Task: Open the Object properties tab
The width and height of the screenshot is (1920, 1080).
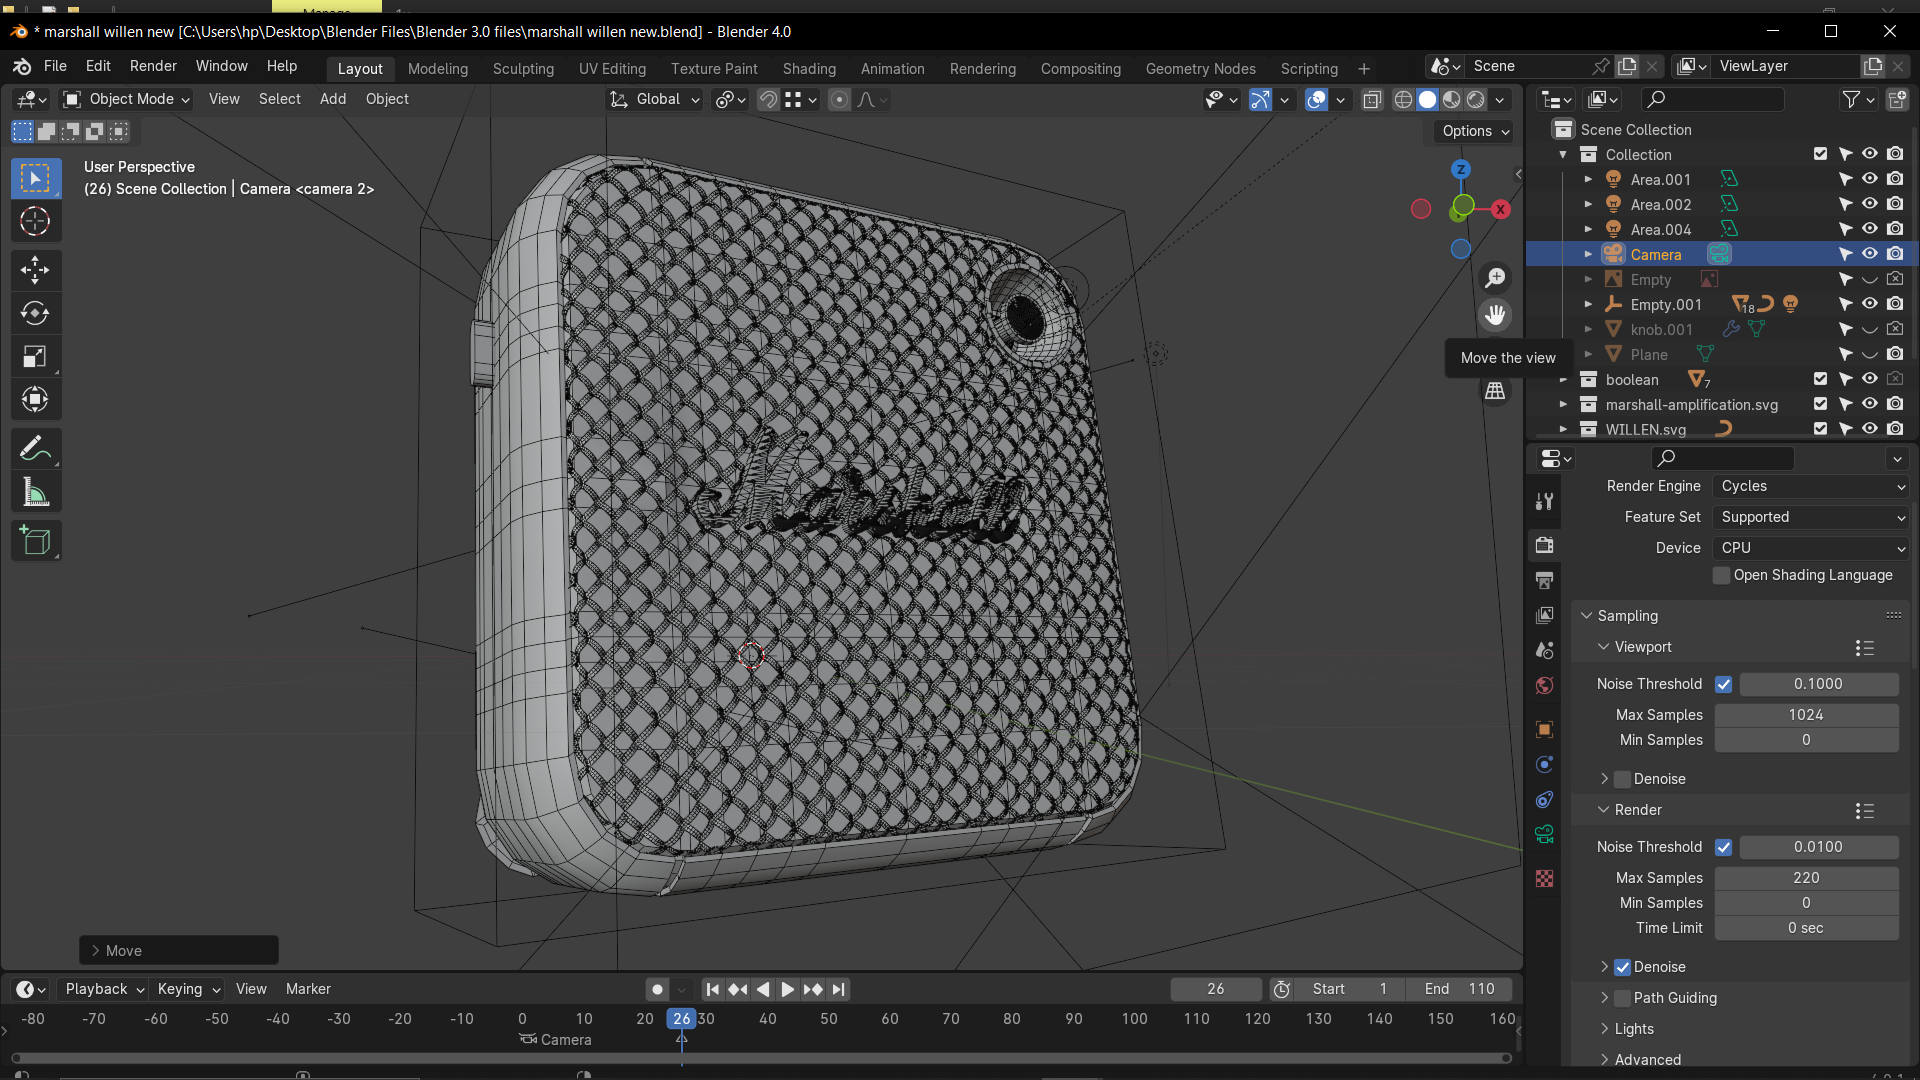Action: (x=1545, y=729)
